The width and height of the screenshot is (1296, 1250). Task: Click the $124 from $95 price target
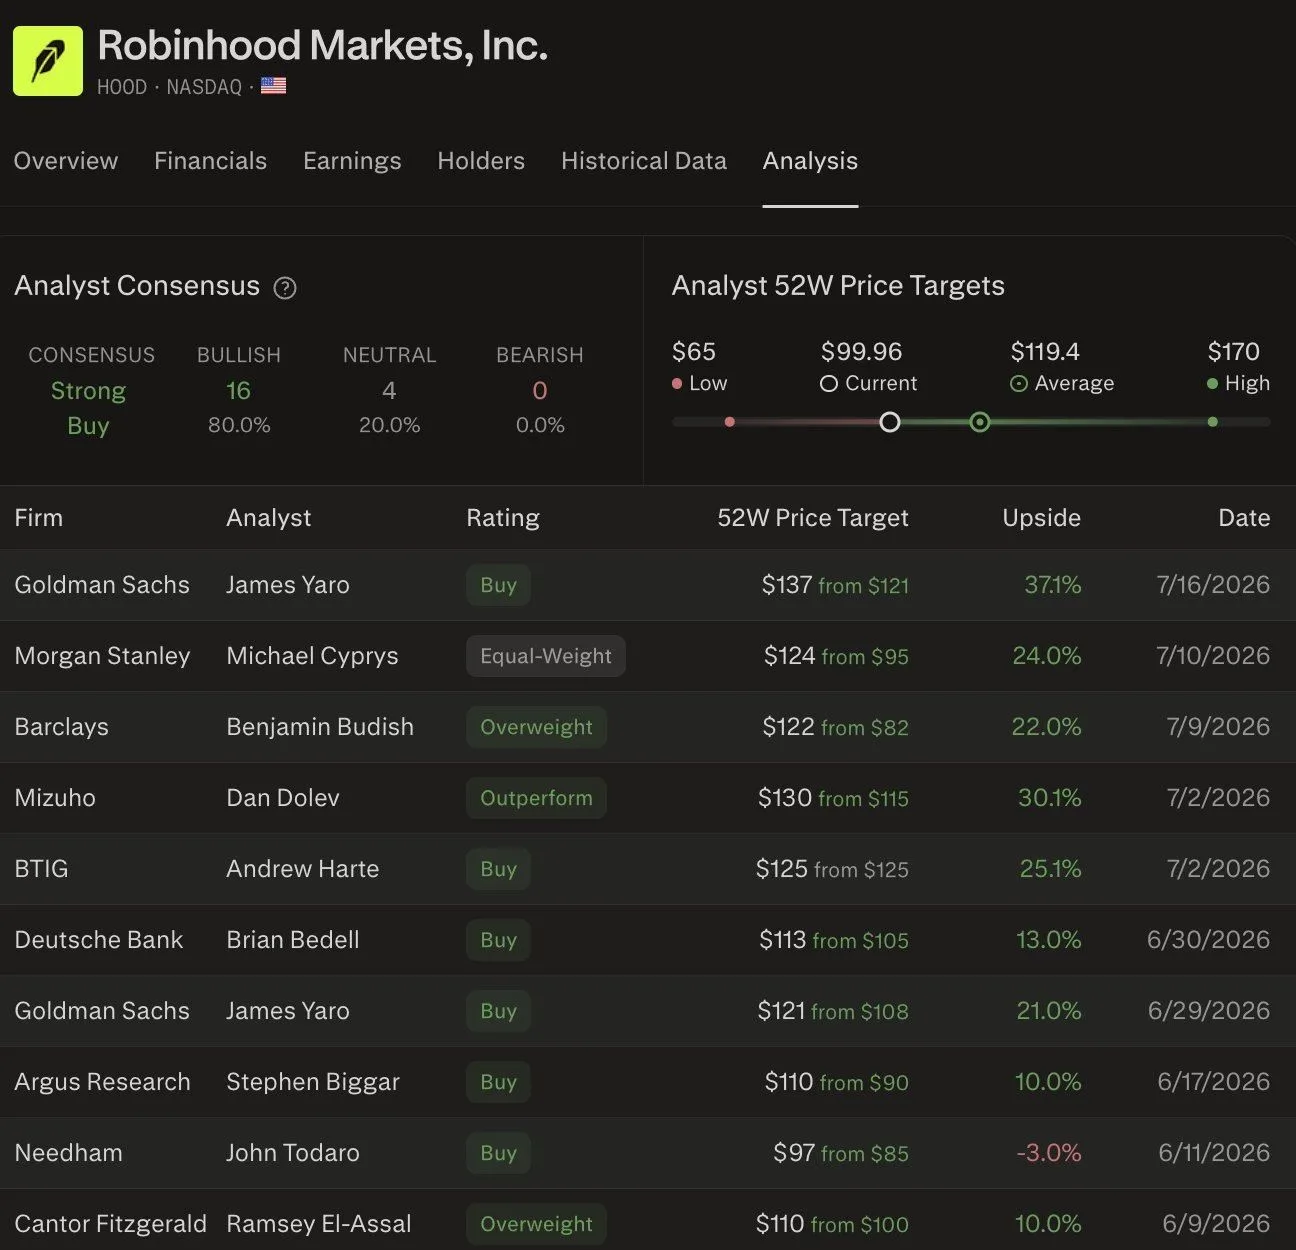[836, 656]
